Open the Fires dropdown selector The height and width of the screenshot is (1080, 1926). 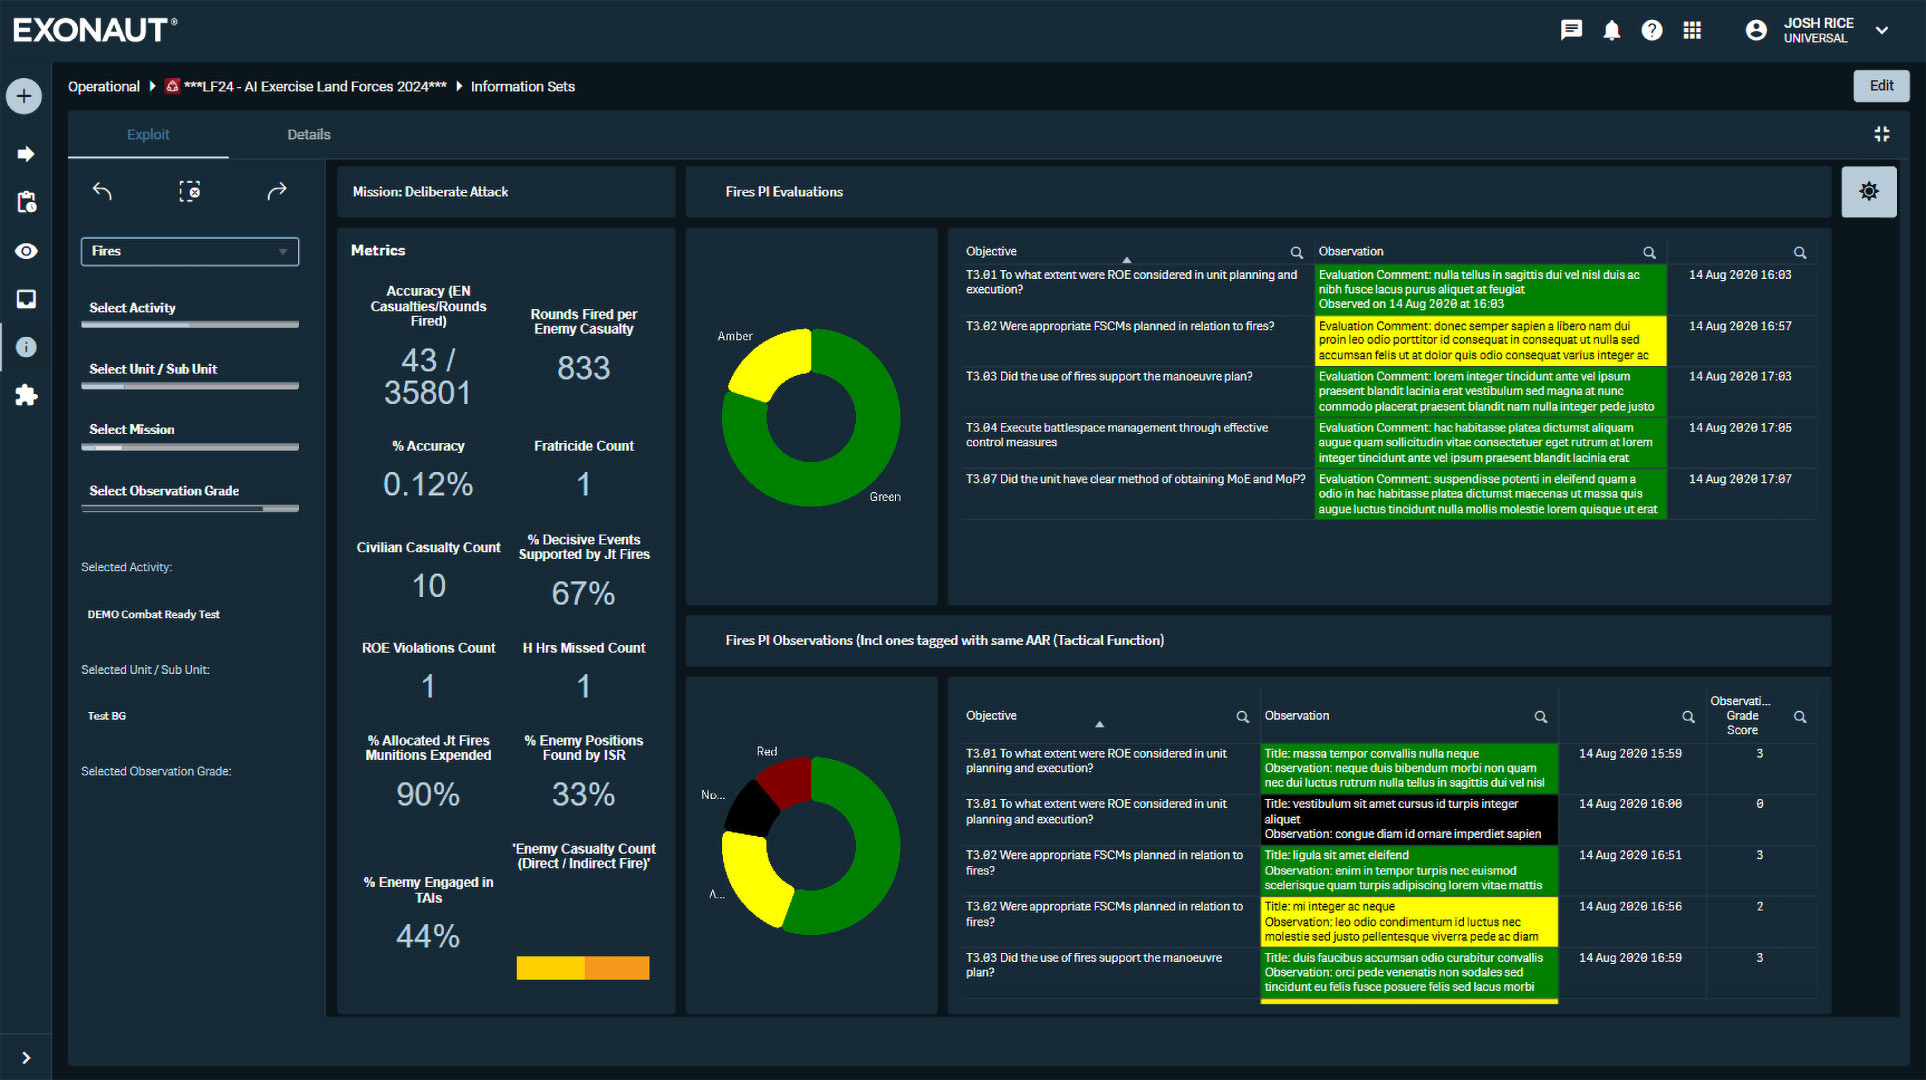[189, 251]
